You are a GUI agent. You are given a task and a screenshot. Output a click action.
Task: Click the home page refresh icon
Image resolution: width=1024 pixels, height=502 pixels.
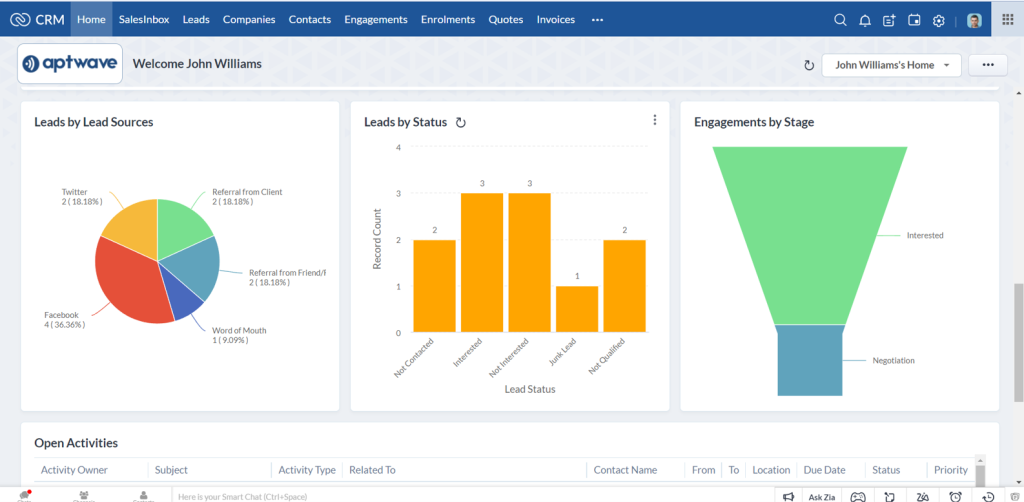[809, 65]
